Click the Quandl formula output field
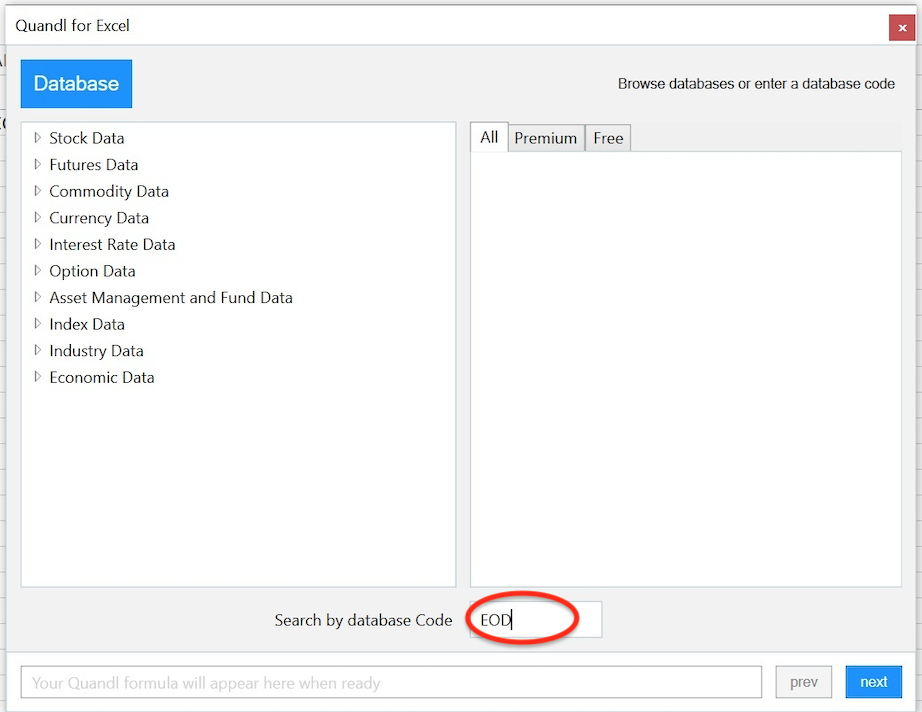This screenshot has height=712, width=922. (x=391, y=682)
